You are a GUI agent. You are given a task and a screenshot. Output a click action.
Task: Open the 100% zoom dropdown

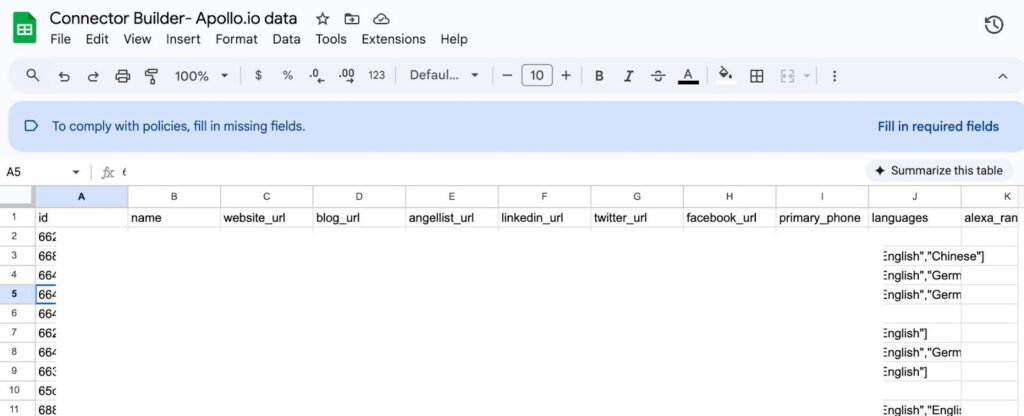(x=201, y=76)
